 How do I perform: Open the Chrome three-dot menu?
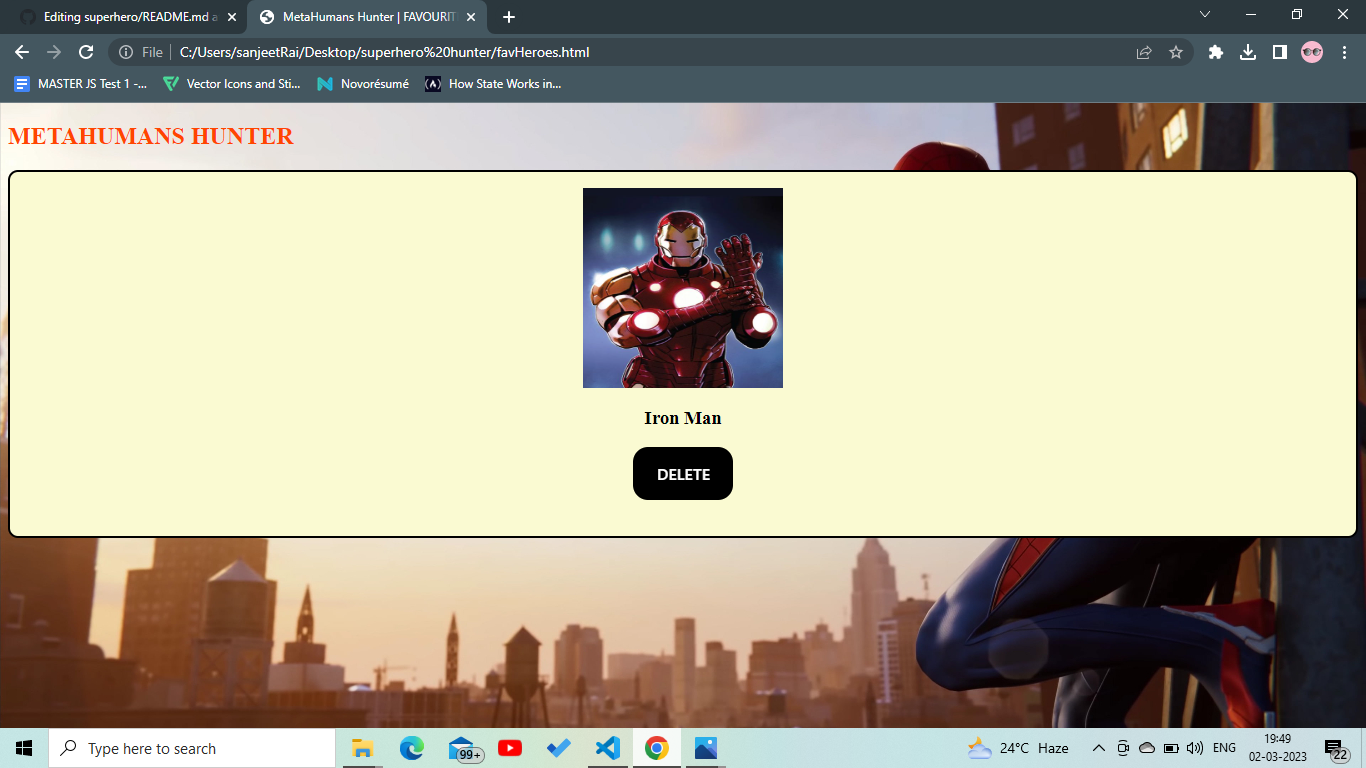click(1345, 52)
